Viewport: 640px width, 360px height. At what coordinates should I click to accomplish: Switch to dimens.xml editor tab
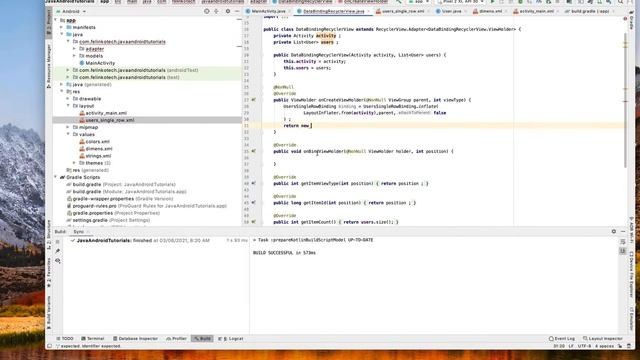(x=489, y=11)
